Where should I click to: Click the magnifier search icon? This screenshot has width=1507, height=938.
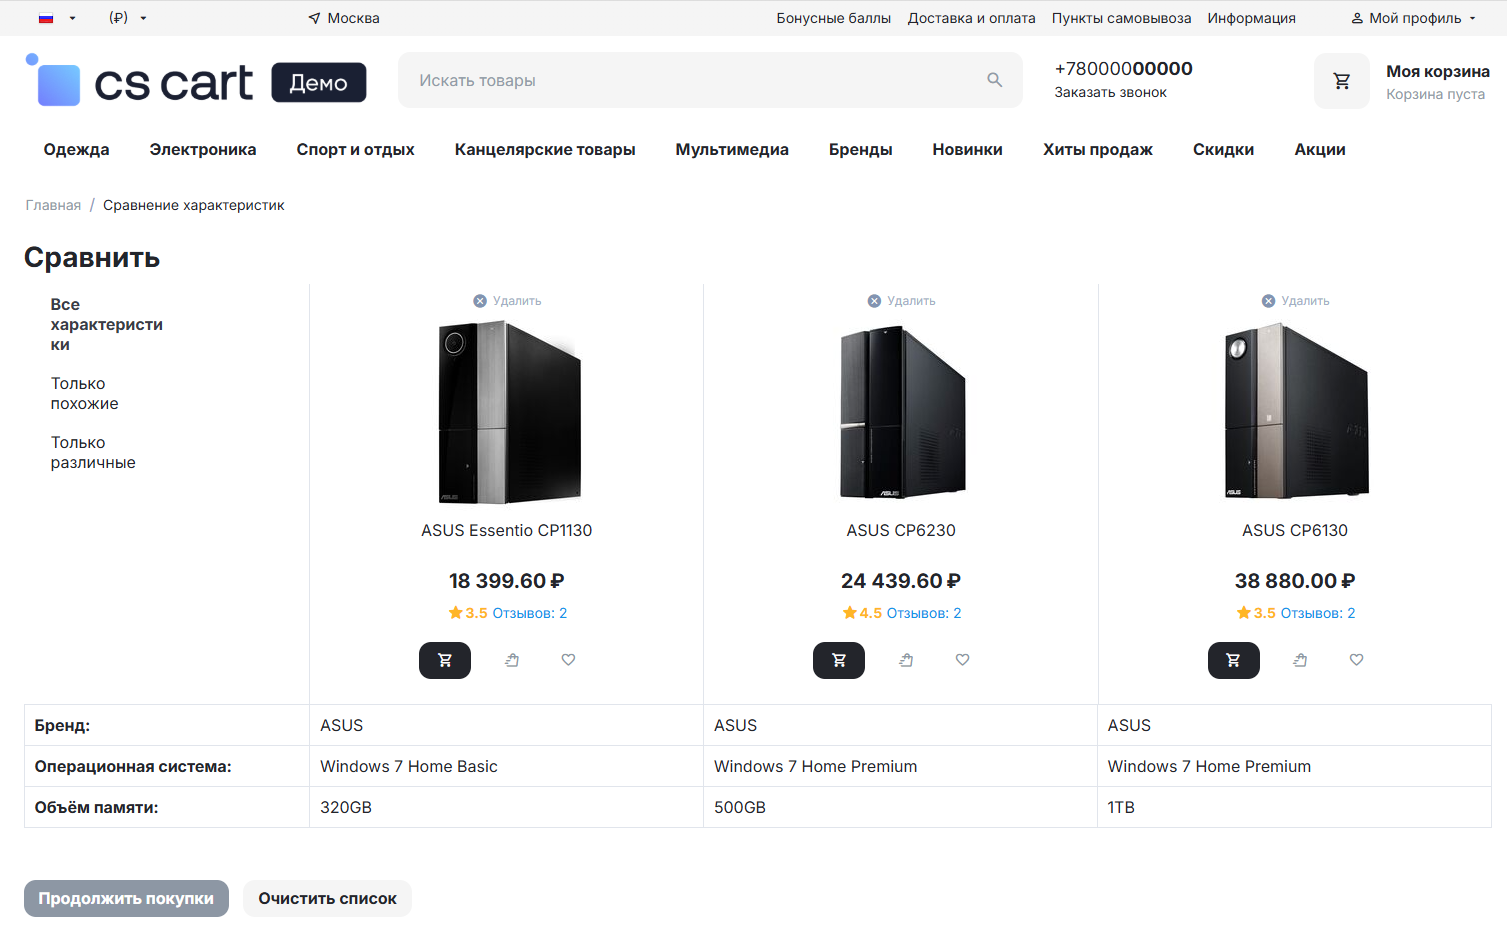click(x=994, y=80)
